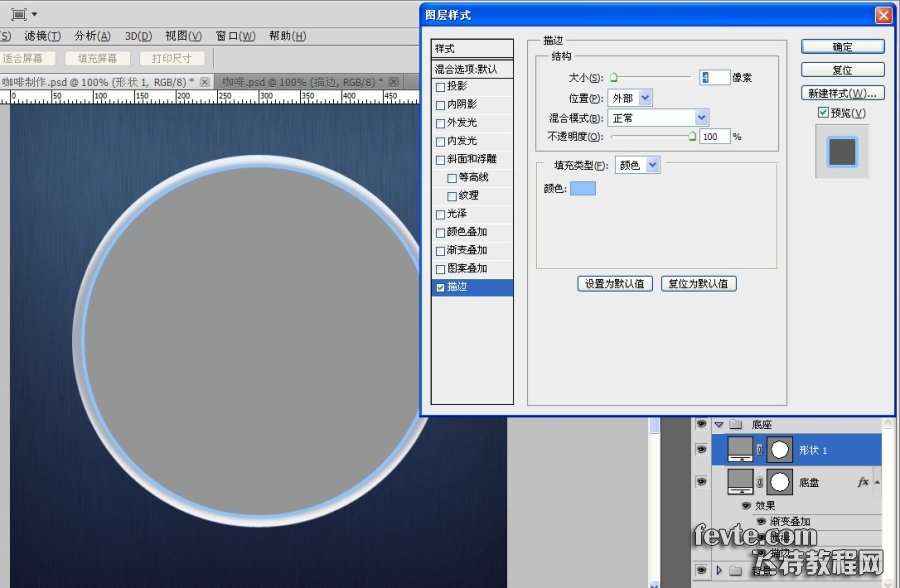
Task: Open the 滤镜(T) filter menu
Action: point(42,36)
